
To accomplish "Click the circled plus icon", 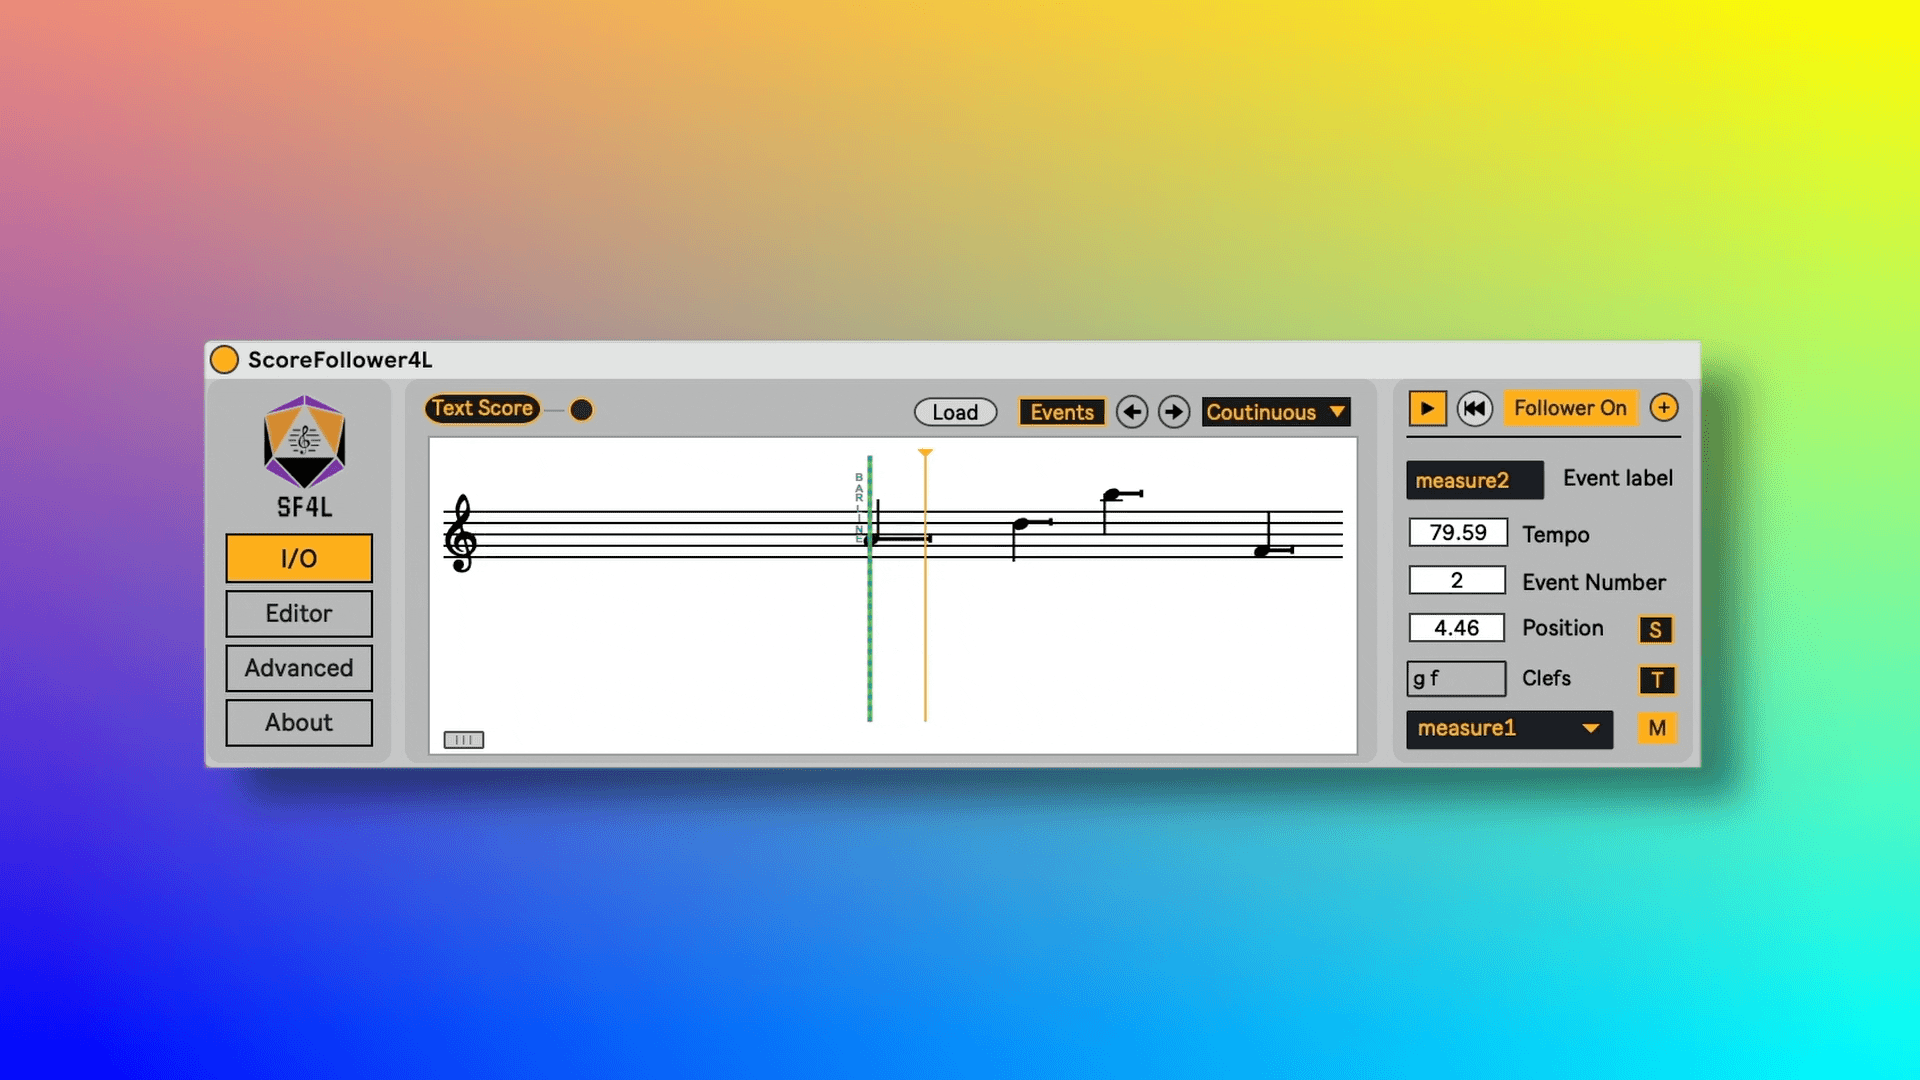I will pyautogui.click(x=1663, y=408).
